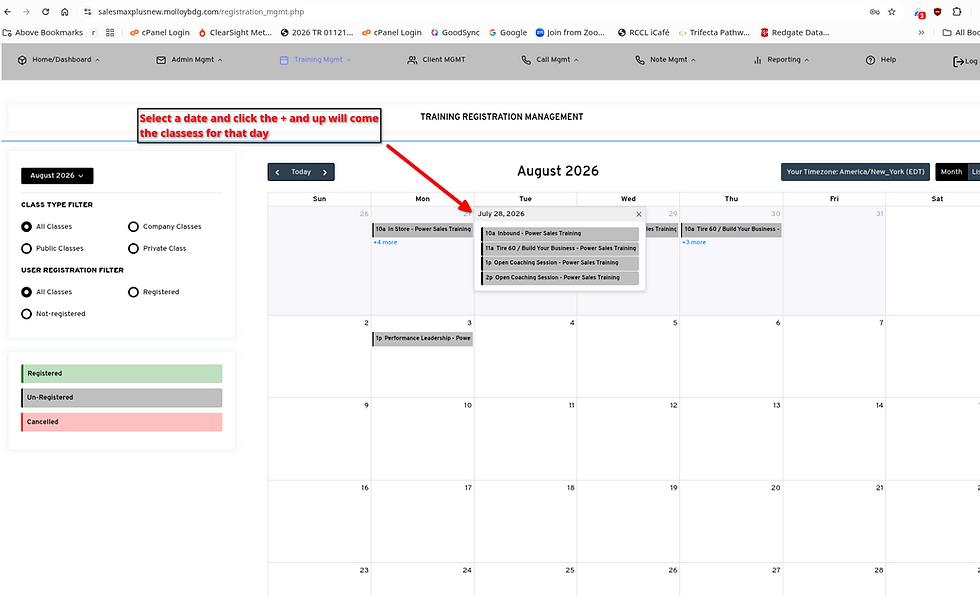Viewport: 980px width, 596px height.
Task: Open the Training Mgmt menu
Action: (x=315, y=60)
